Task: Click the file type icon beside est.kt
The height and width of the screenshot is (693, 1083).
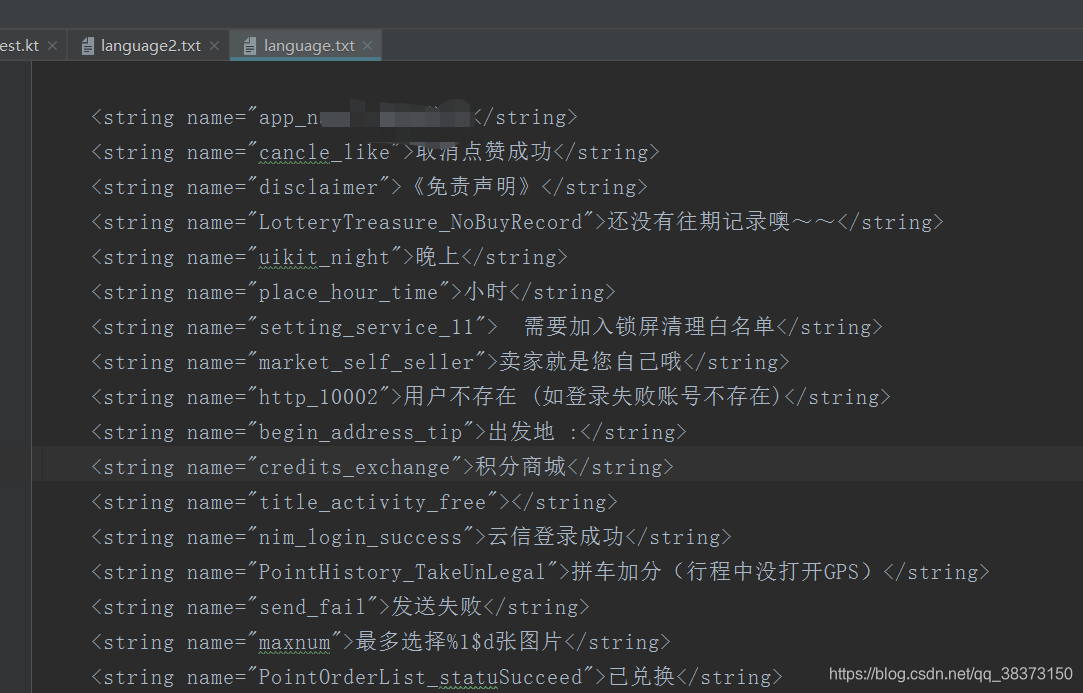Action: pos(5,45)
